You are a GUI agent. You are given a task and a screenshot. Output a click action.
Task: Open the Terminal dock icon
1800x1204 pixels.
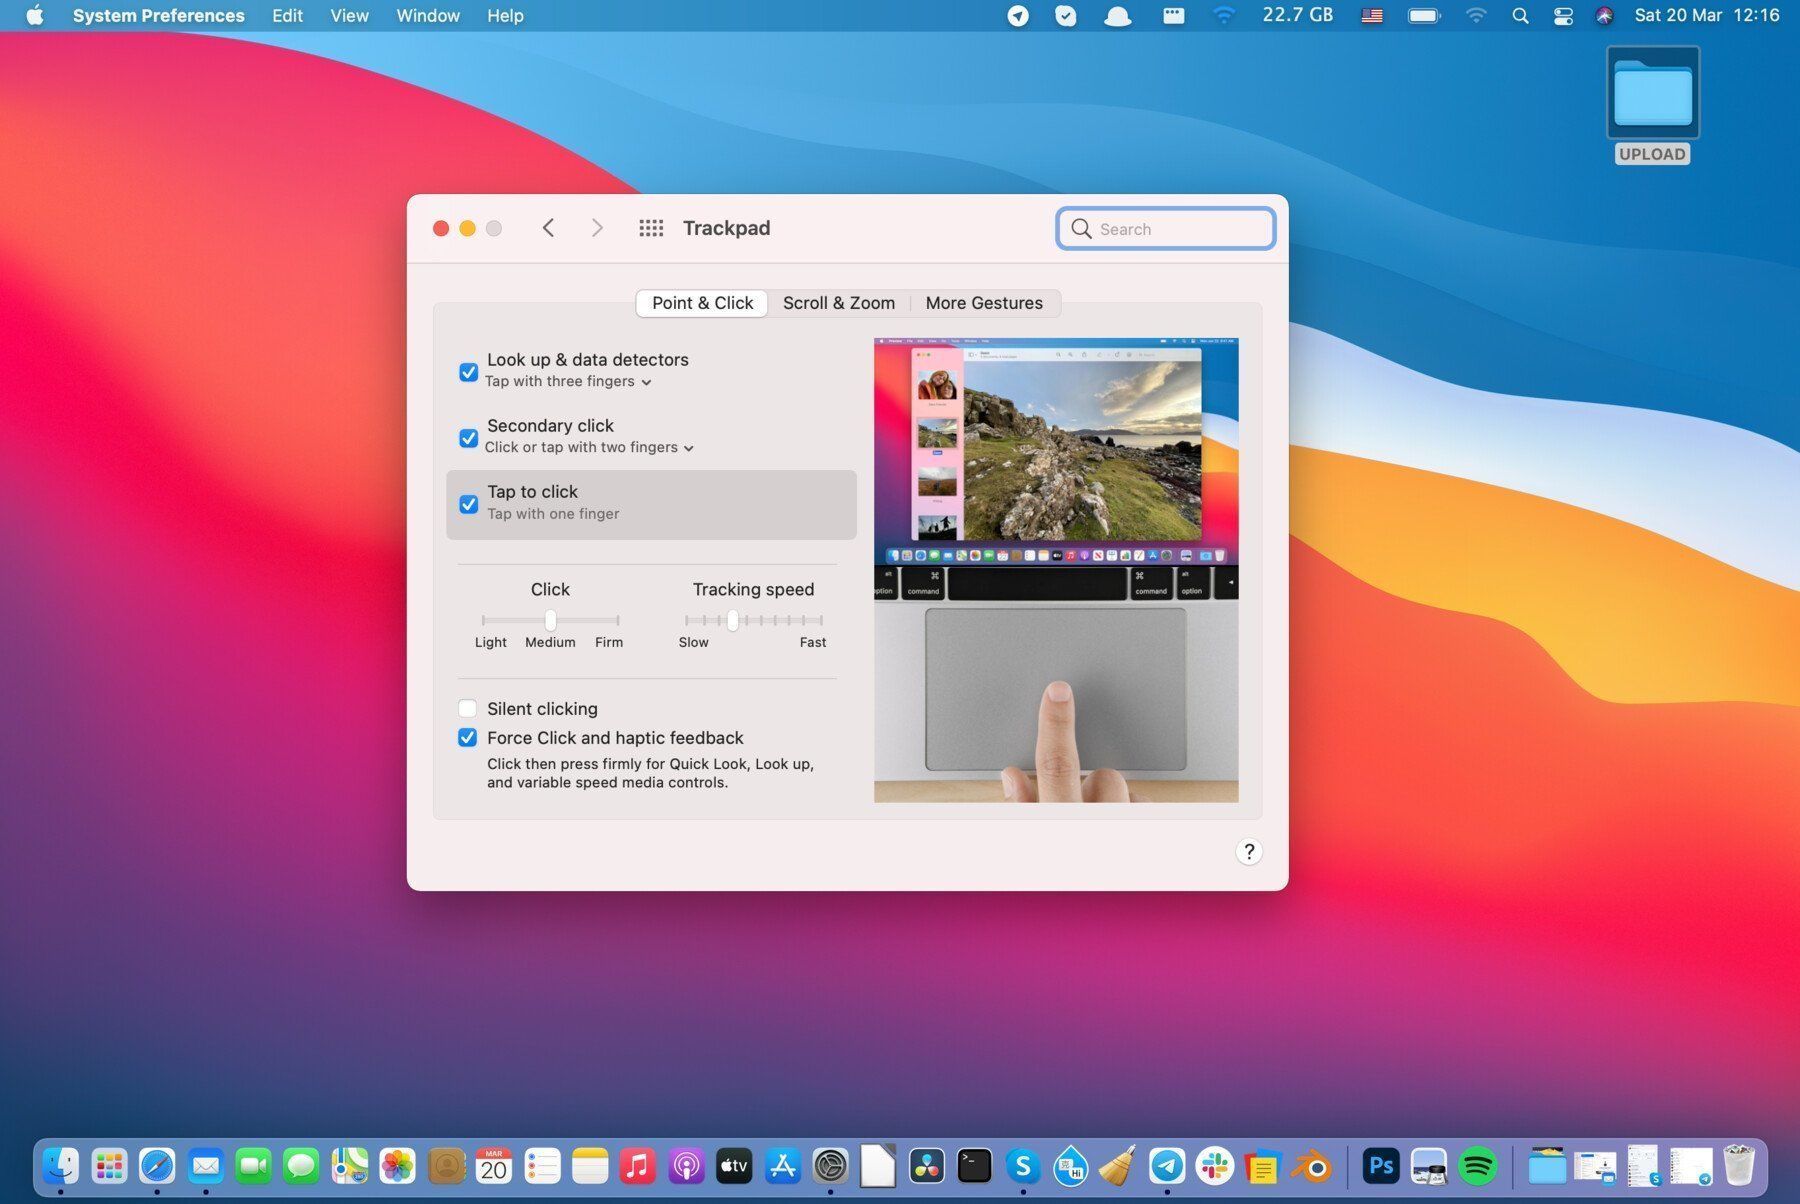(x=974, y=1166)
